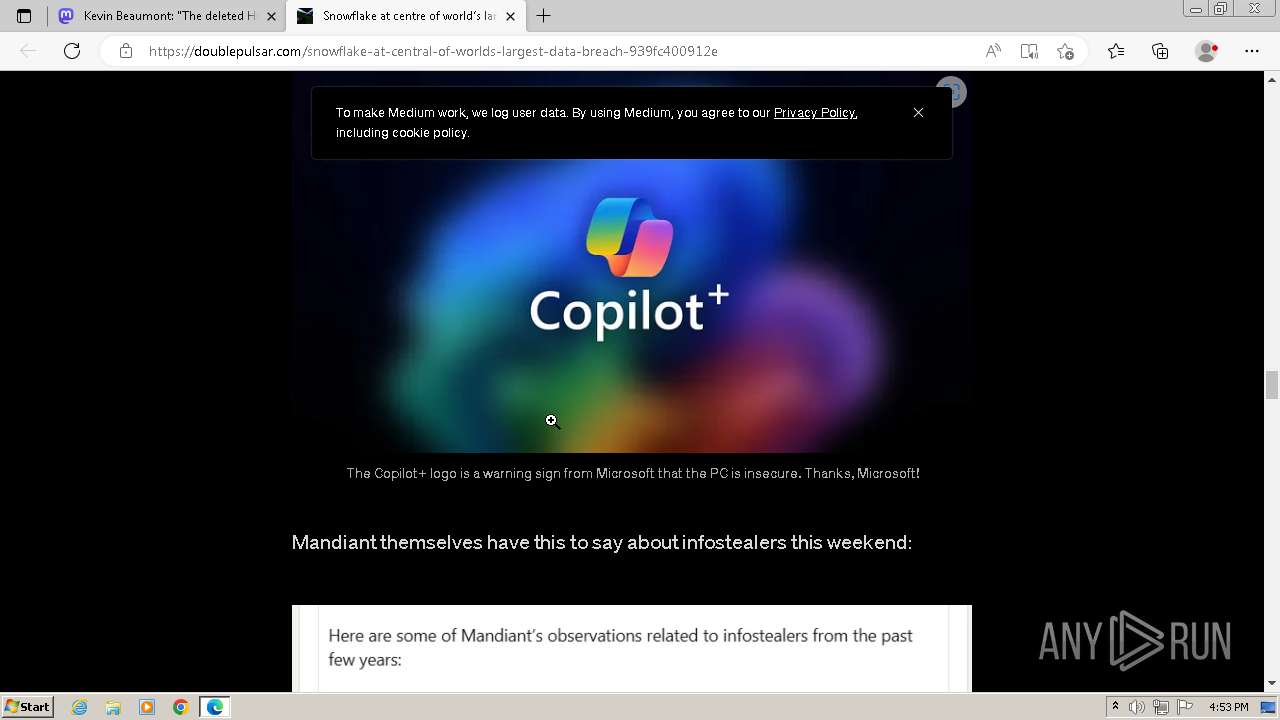Show hidden system tray icons

click(1116, 707)
